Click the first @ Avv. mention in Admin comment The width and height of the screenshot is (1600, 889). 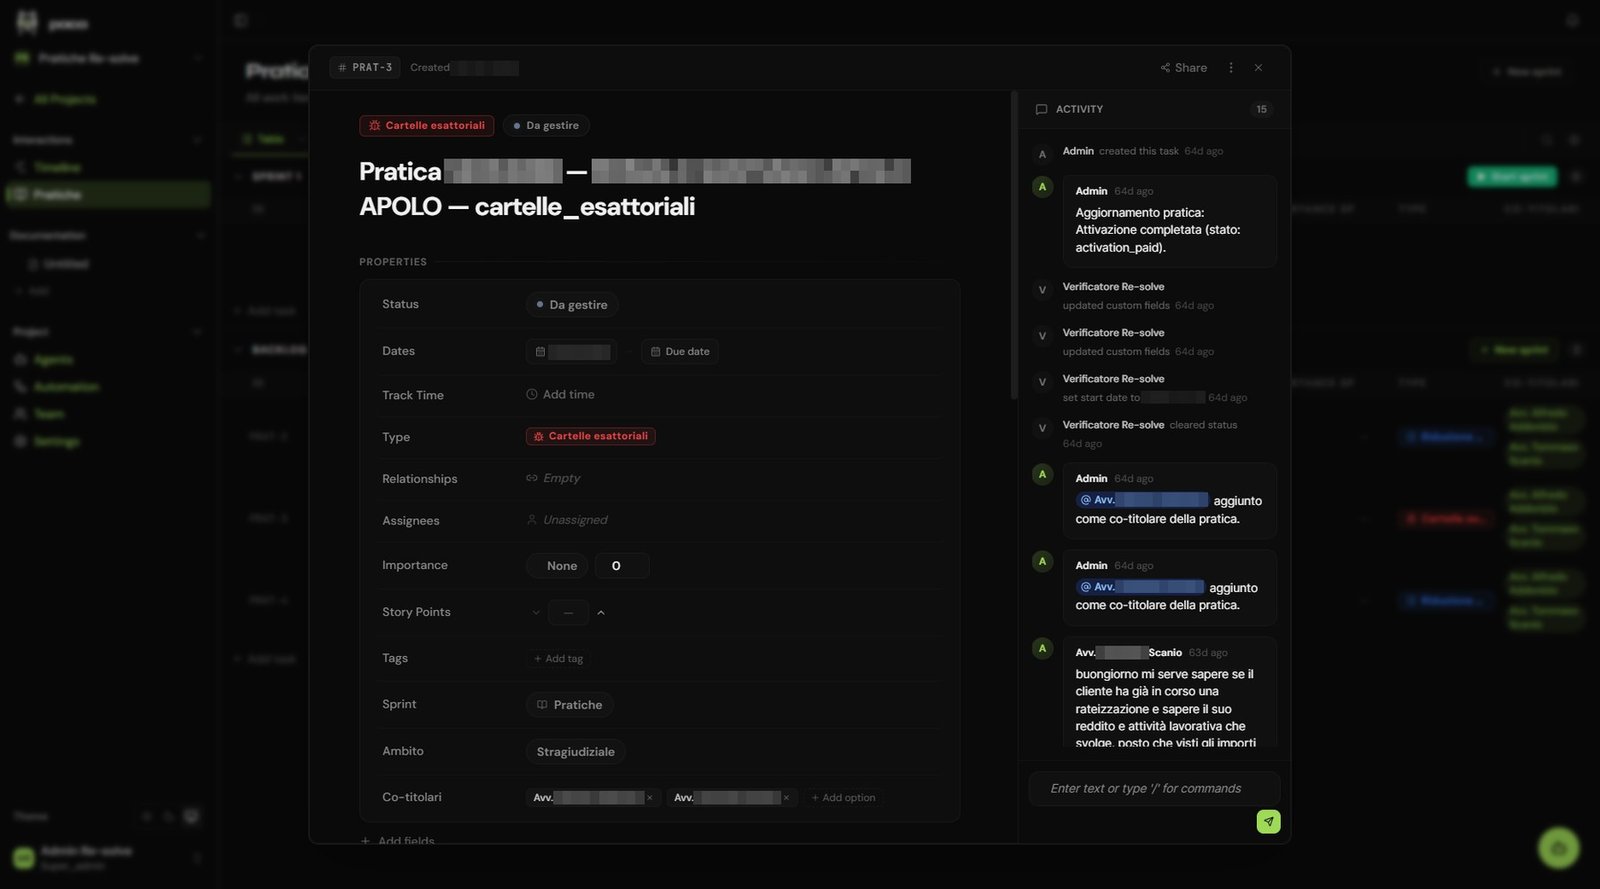[x=1142, y=500]
